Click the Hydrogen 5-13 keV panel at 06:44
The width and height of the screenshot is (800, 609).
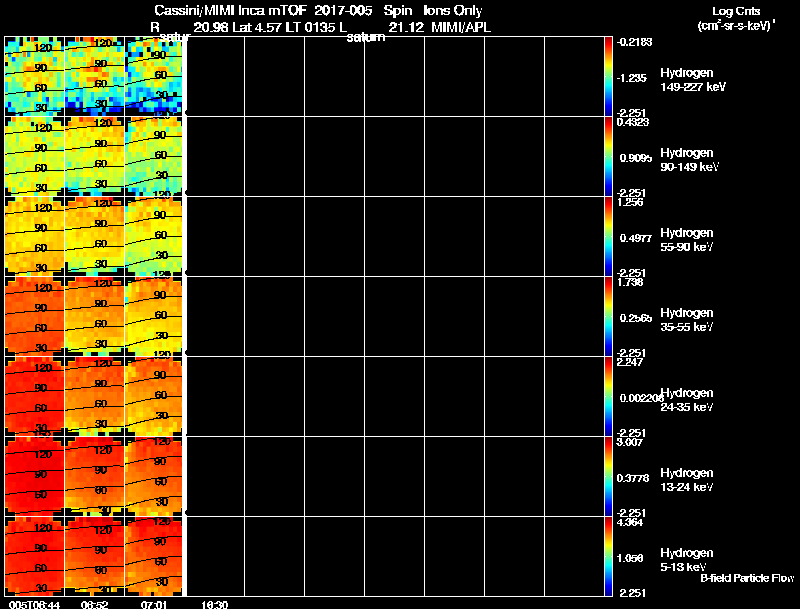(35, 556)
